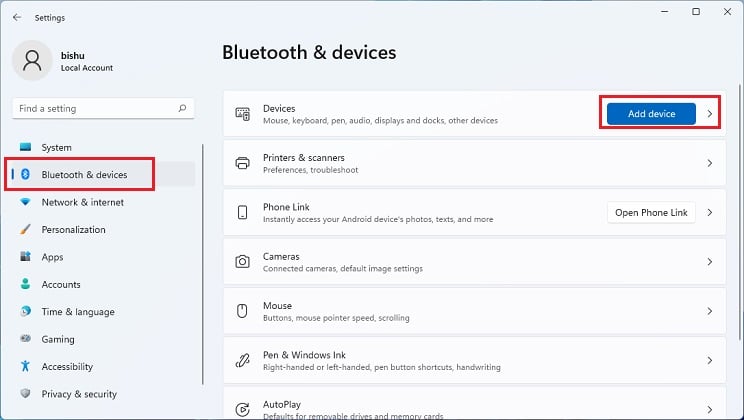Screen dimensions: 744x420
Task: Click the Network & internet wifi icon
Action: click(x=26, y=202)
